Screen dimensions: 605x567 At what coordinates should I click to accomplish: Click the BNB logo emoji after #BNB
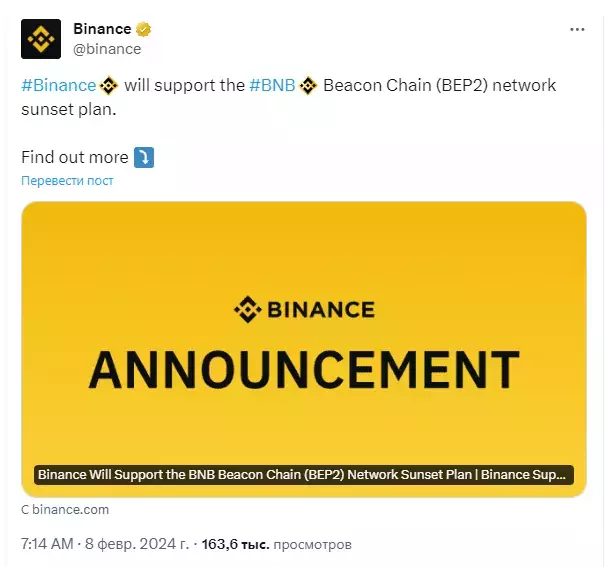pos(308,86)
